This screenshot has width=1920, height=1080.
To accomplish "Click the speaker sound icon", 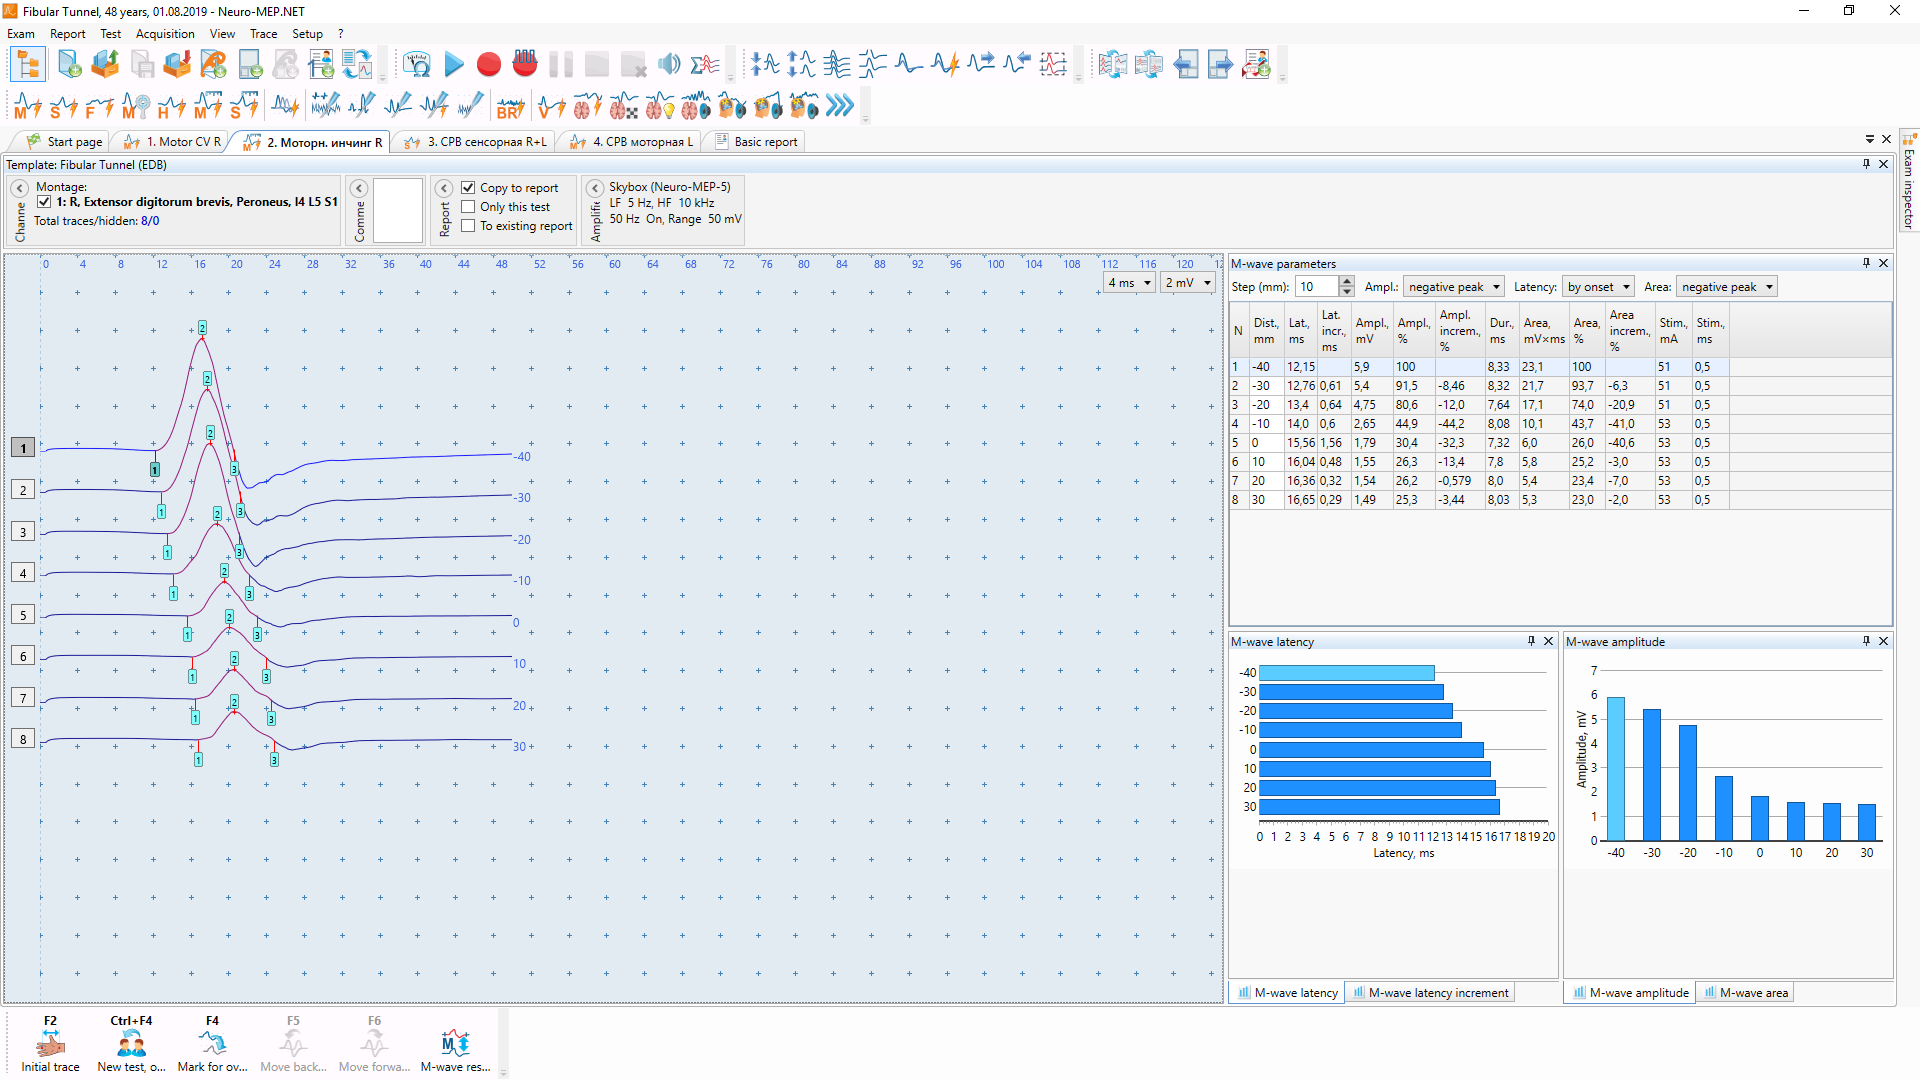I will click(x=669, y=65).
